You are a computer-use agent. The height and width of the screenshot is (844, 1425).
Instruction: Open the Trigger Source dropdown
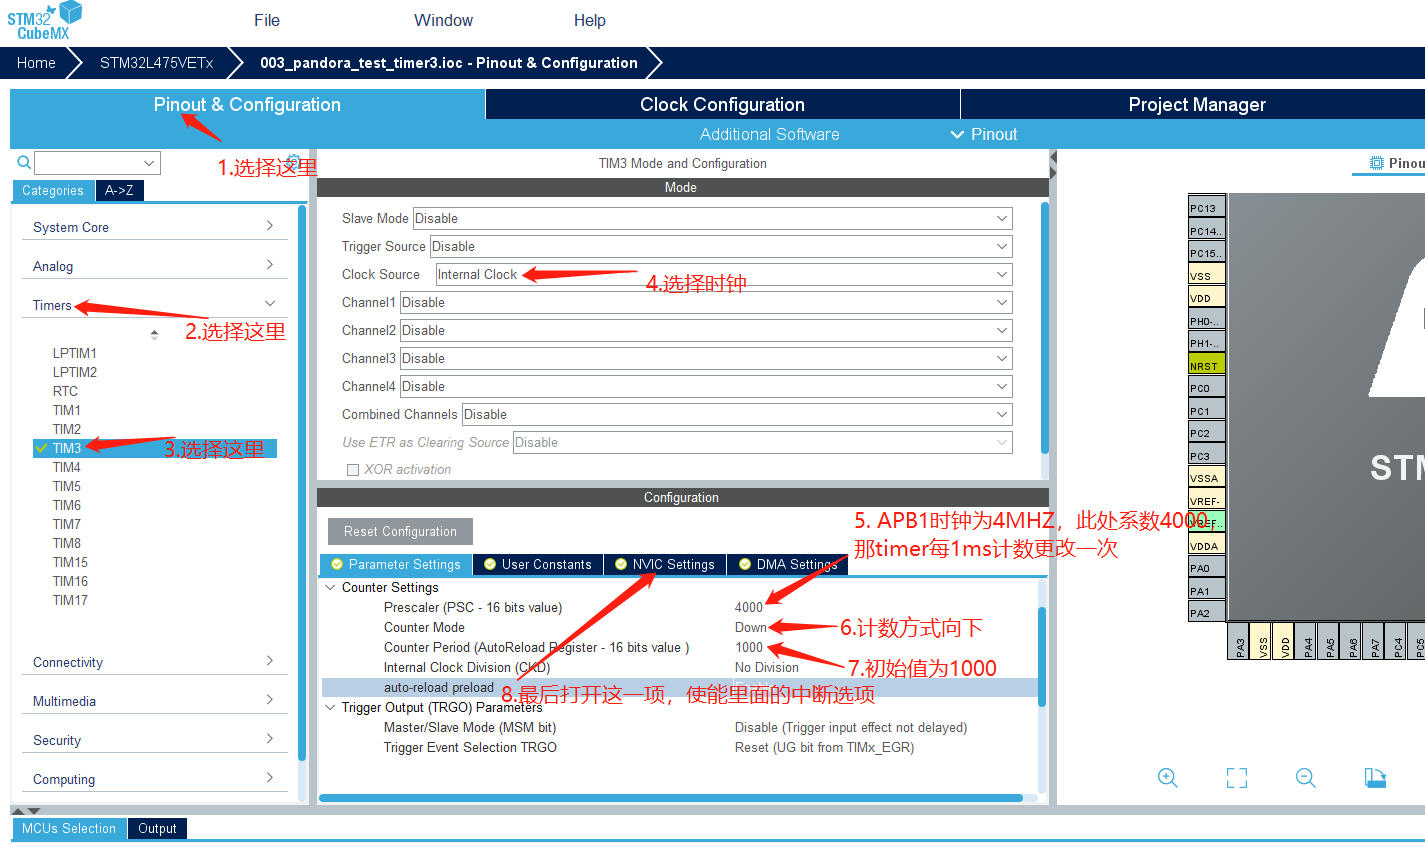click(721, 247)
